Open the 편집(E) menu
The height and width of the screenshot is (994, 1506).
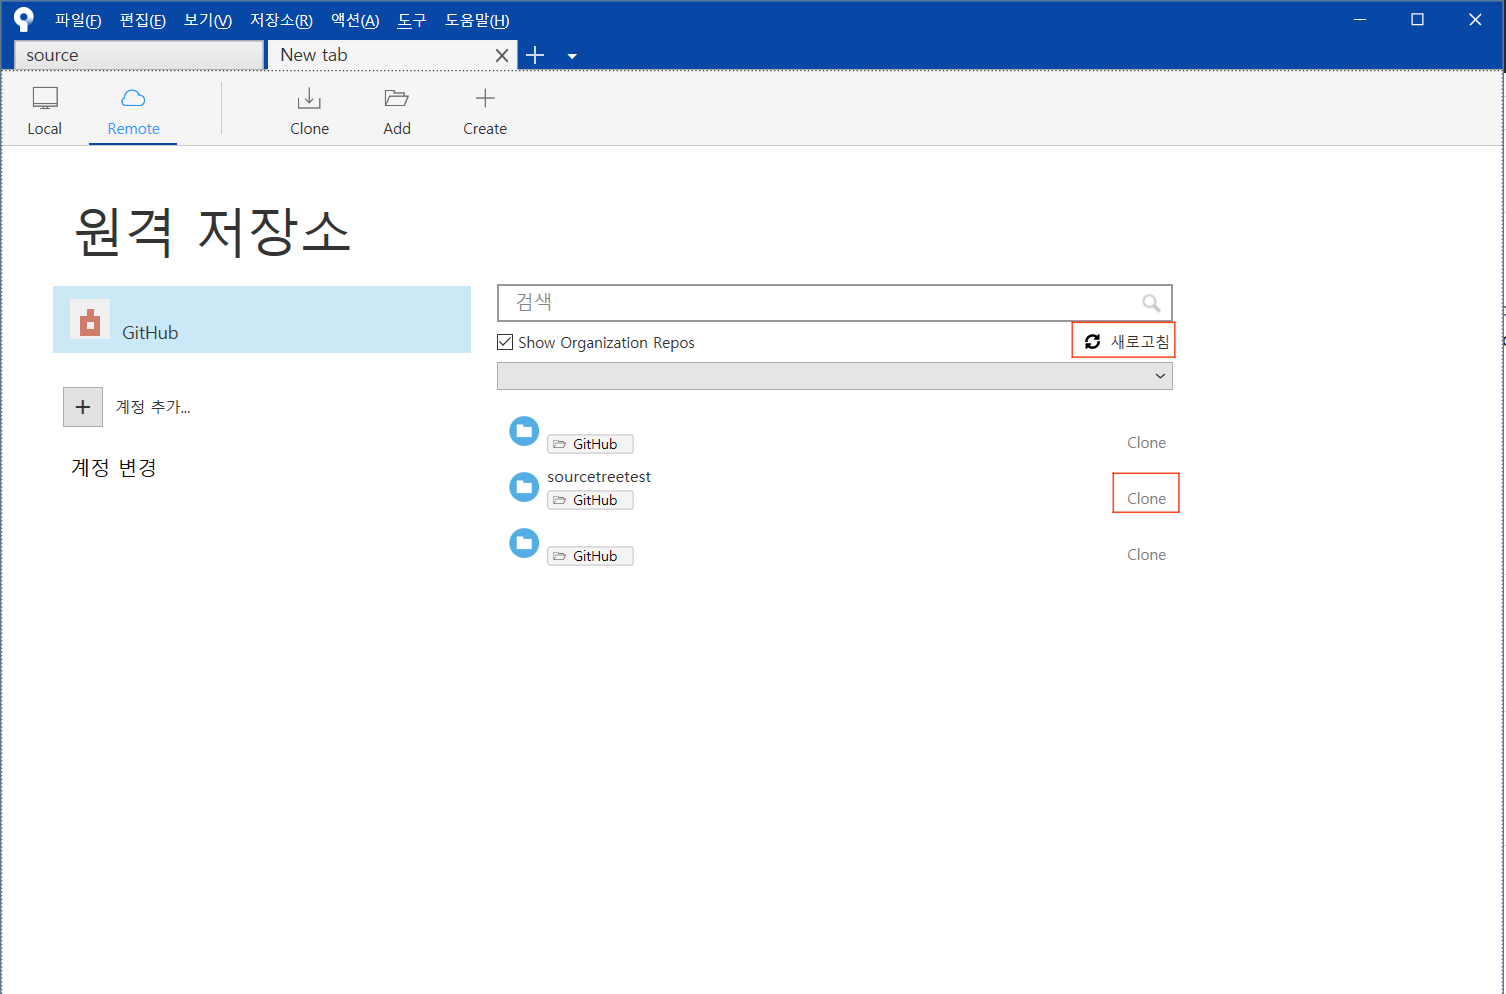pyautogui.click(x=143, y=20)
